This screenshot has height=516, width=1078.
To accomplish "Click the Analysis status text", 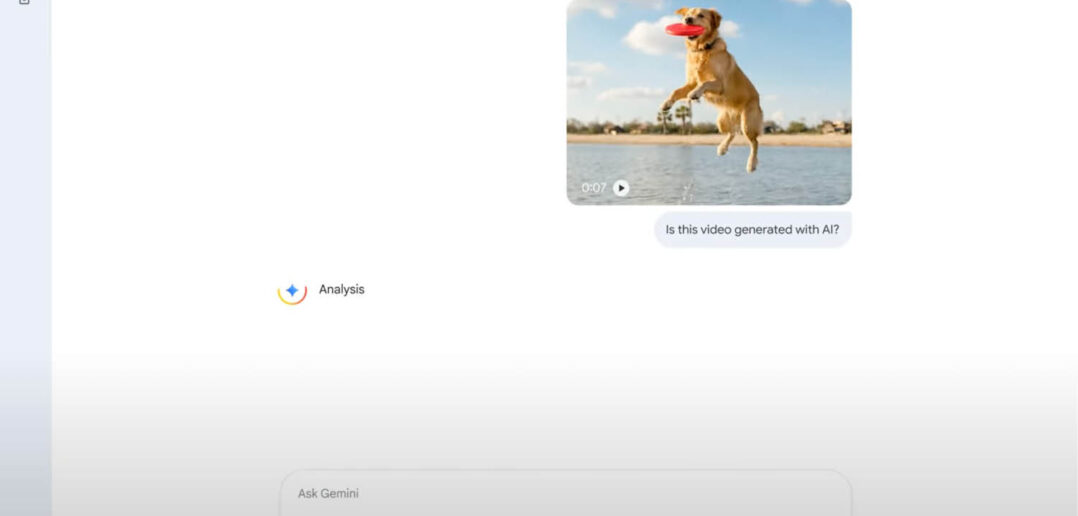I will point(341,290).
